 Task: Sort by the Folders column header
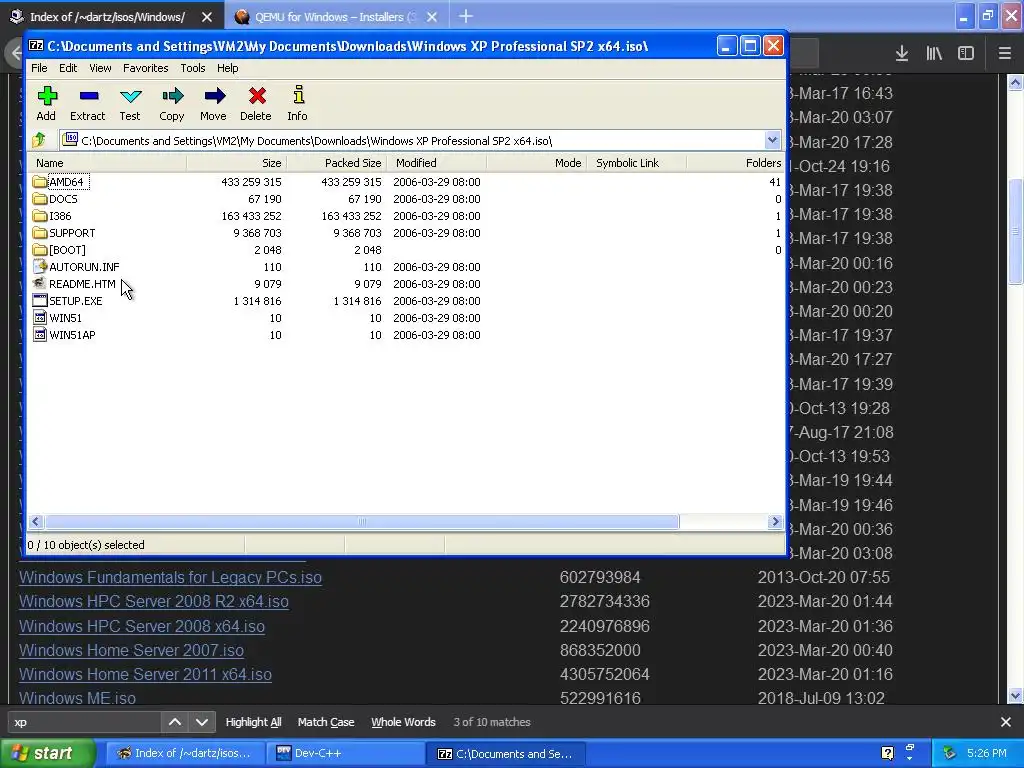pos(735,163)
